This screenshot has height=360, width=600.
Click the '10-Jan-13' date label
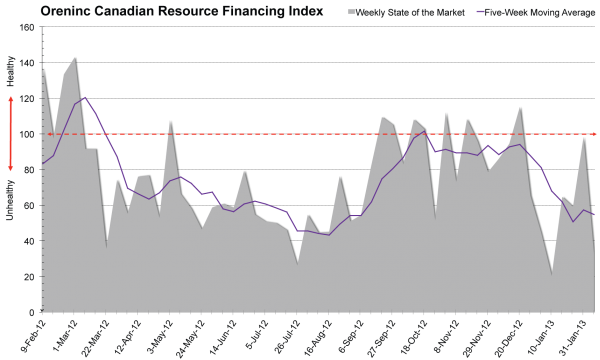[x=542, y=337]
